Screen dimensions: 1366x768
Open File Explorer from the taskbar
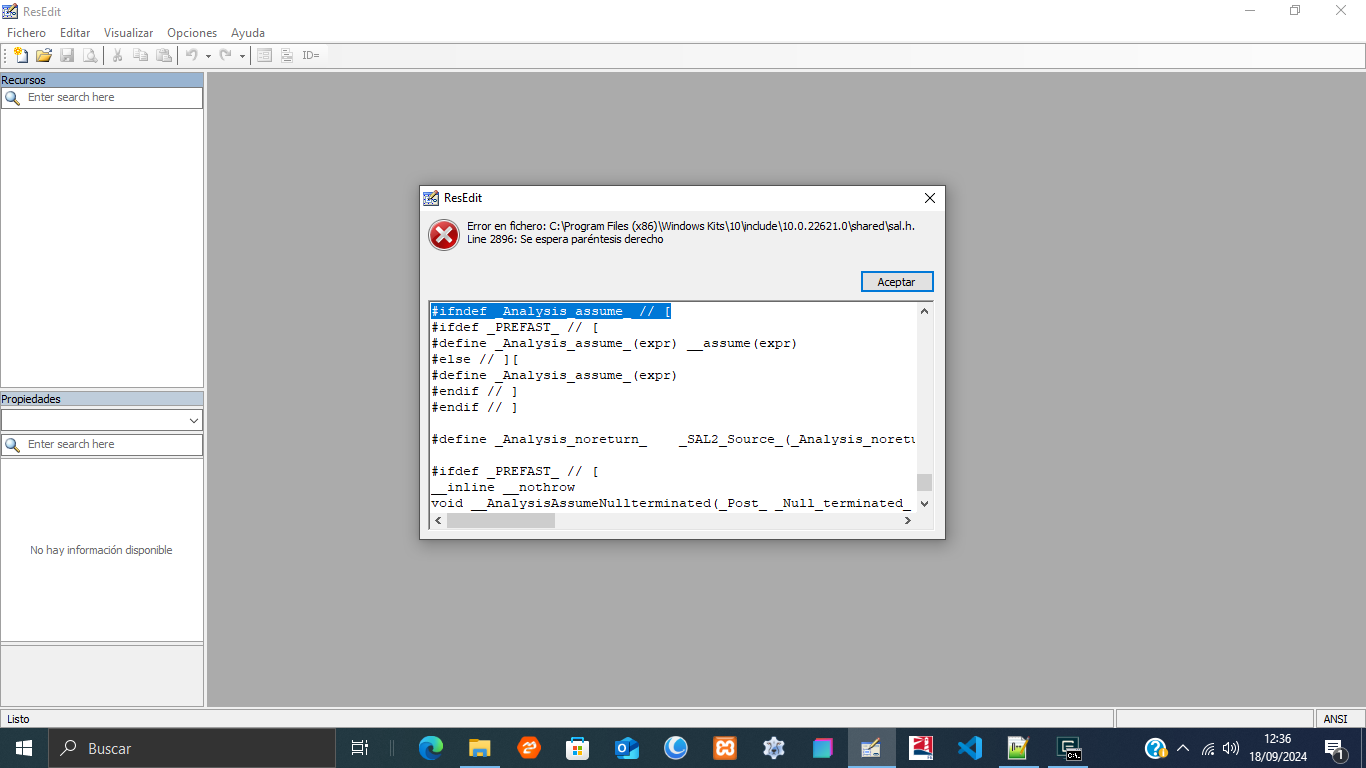pos(480,748)
